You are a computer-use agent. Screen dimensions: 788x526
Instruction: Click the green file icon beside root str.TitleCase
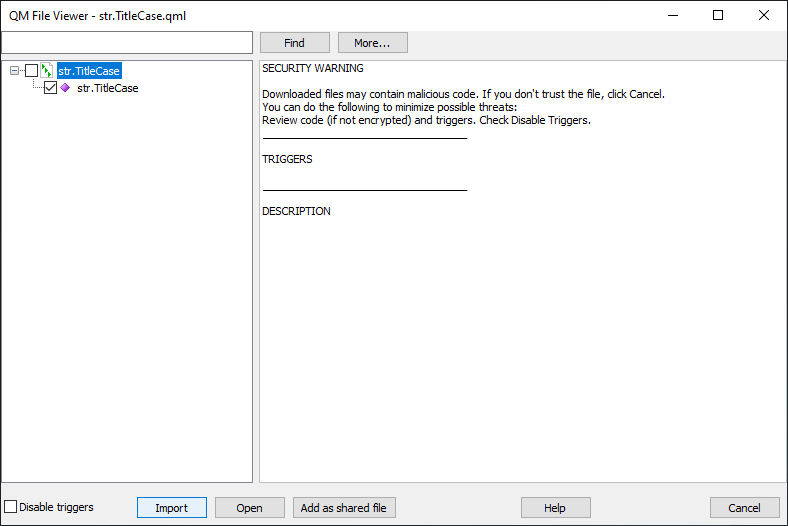click(x=47, y=70)
